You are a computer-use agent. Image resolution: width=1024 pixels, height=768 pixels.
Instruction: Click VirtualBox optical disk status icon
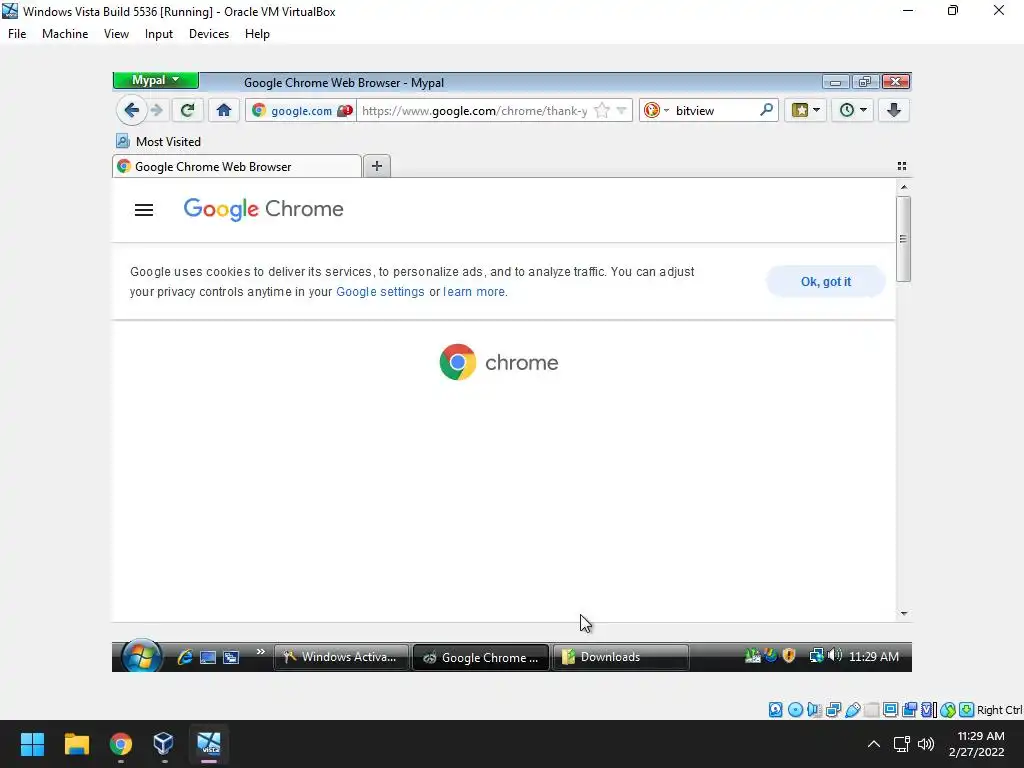(x=795, y=710)
